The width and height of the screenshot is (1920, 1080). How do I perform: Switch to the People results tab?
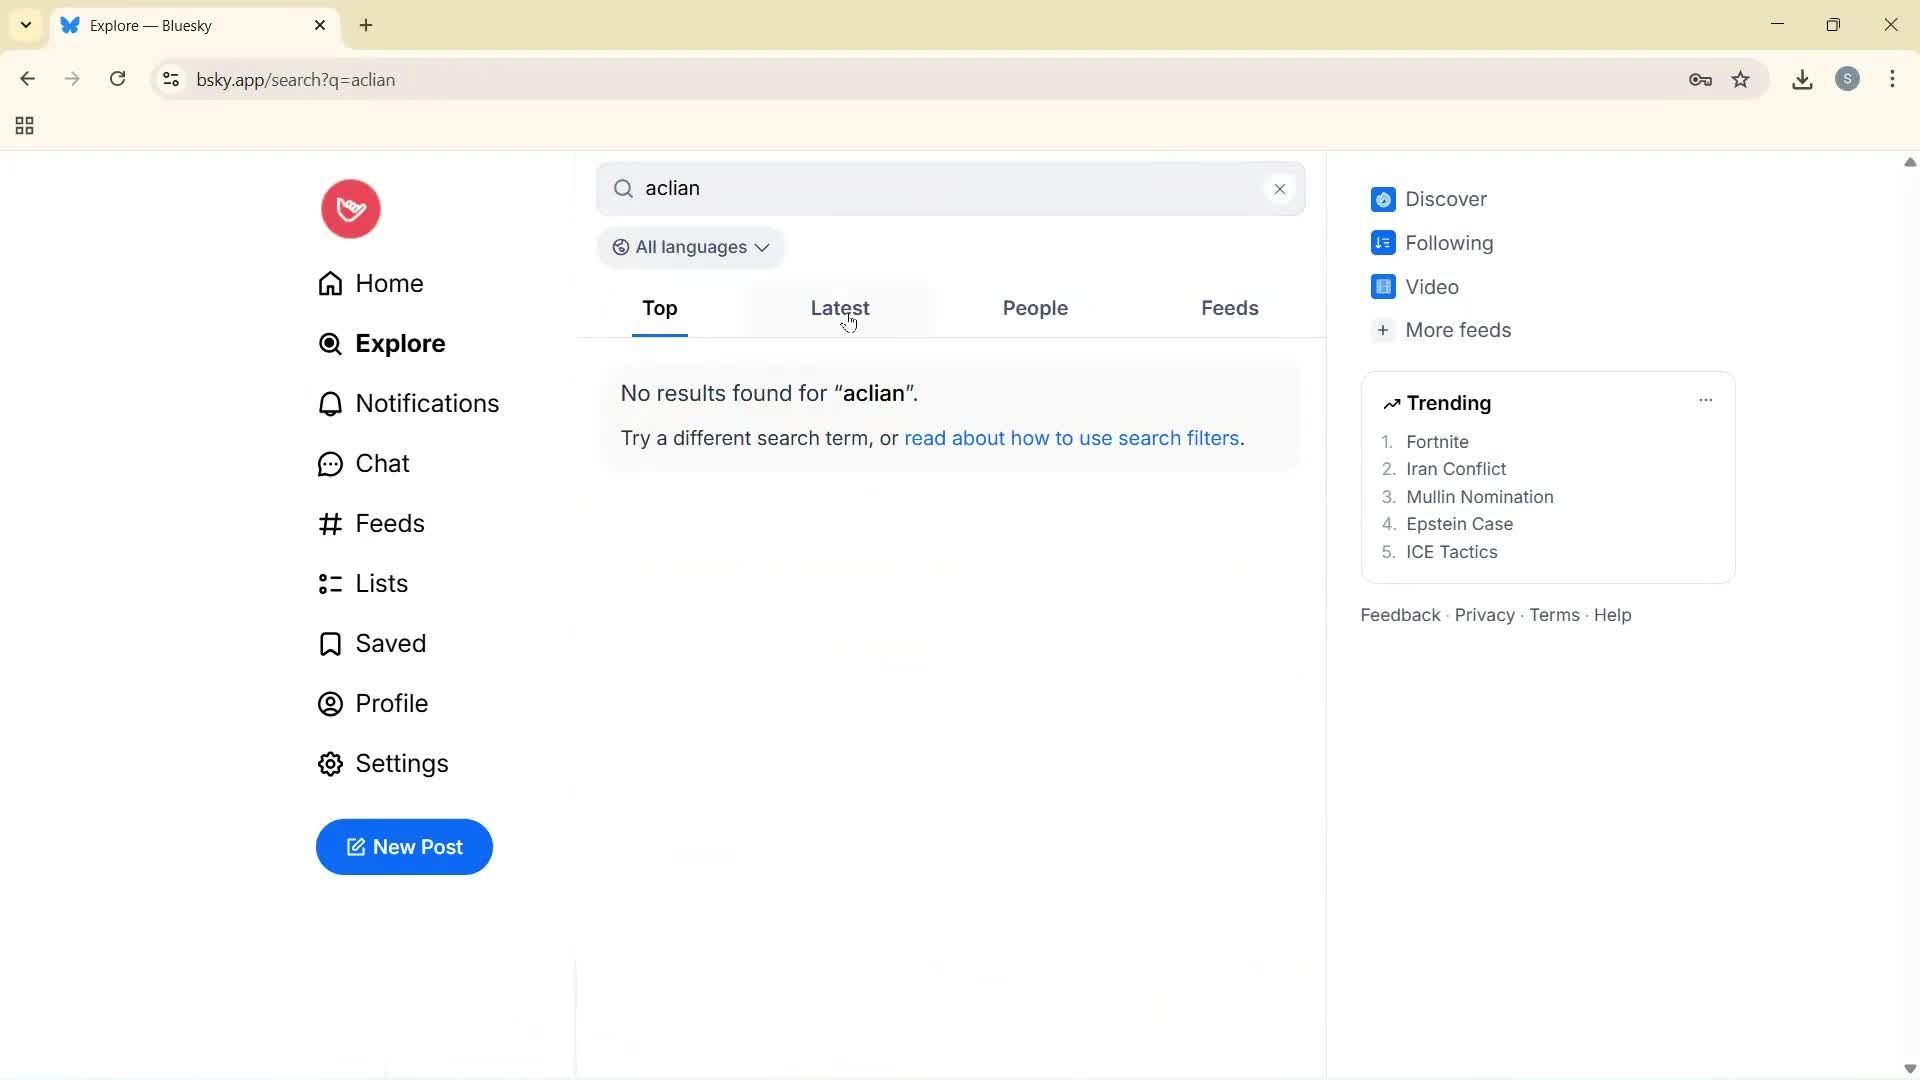tap(1035, 308)
